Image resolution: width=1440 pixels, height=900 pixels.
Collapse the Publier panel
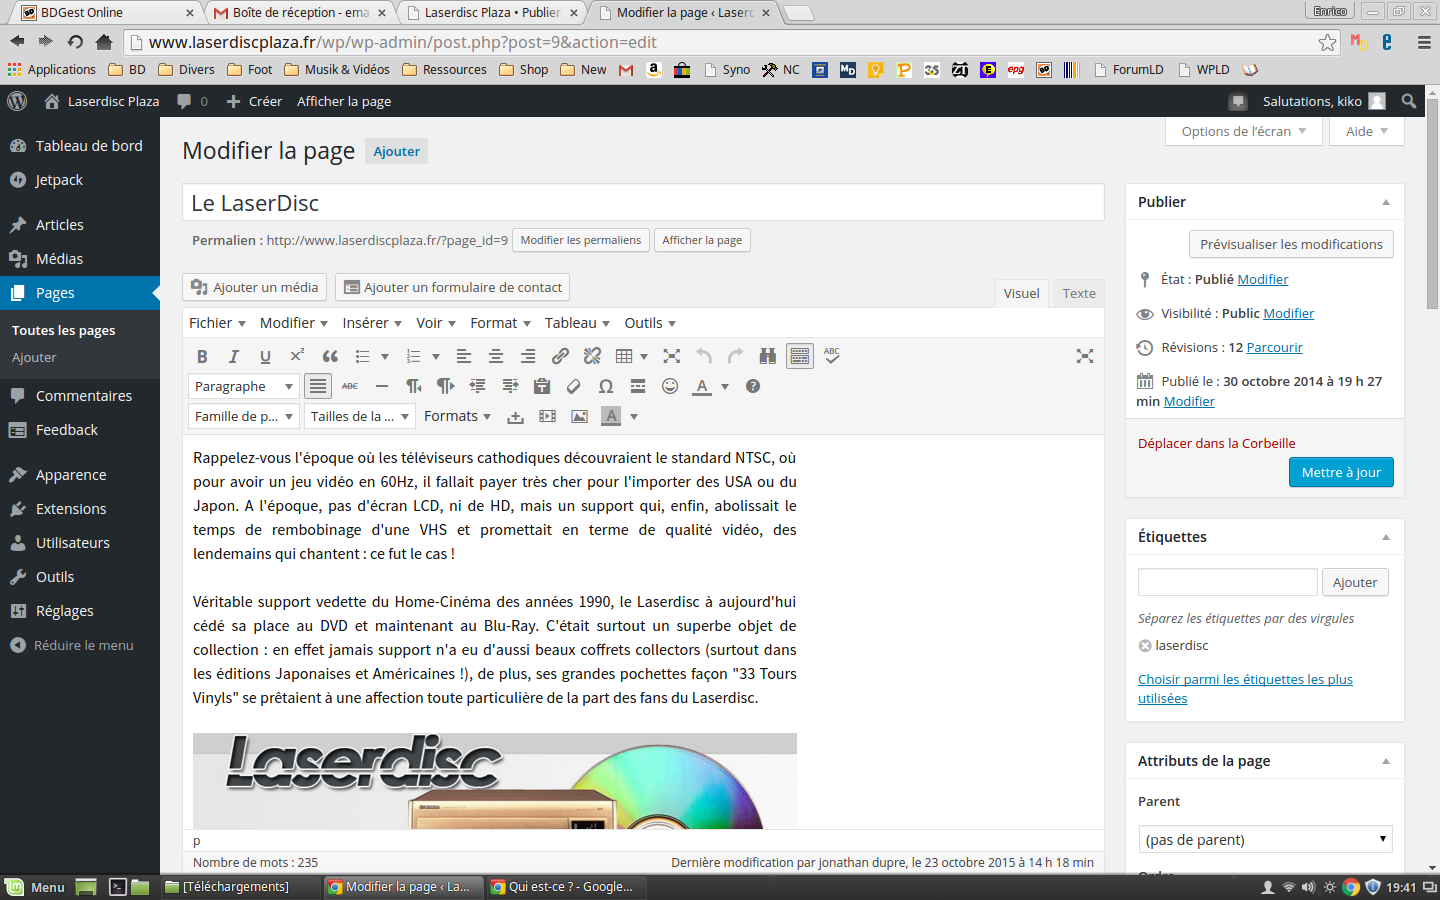click(x=1386, y=202)
